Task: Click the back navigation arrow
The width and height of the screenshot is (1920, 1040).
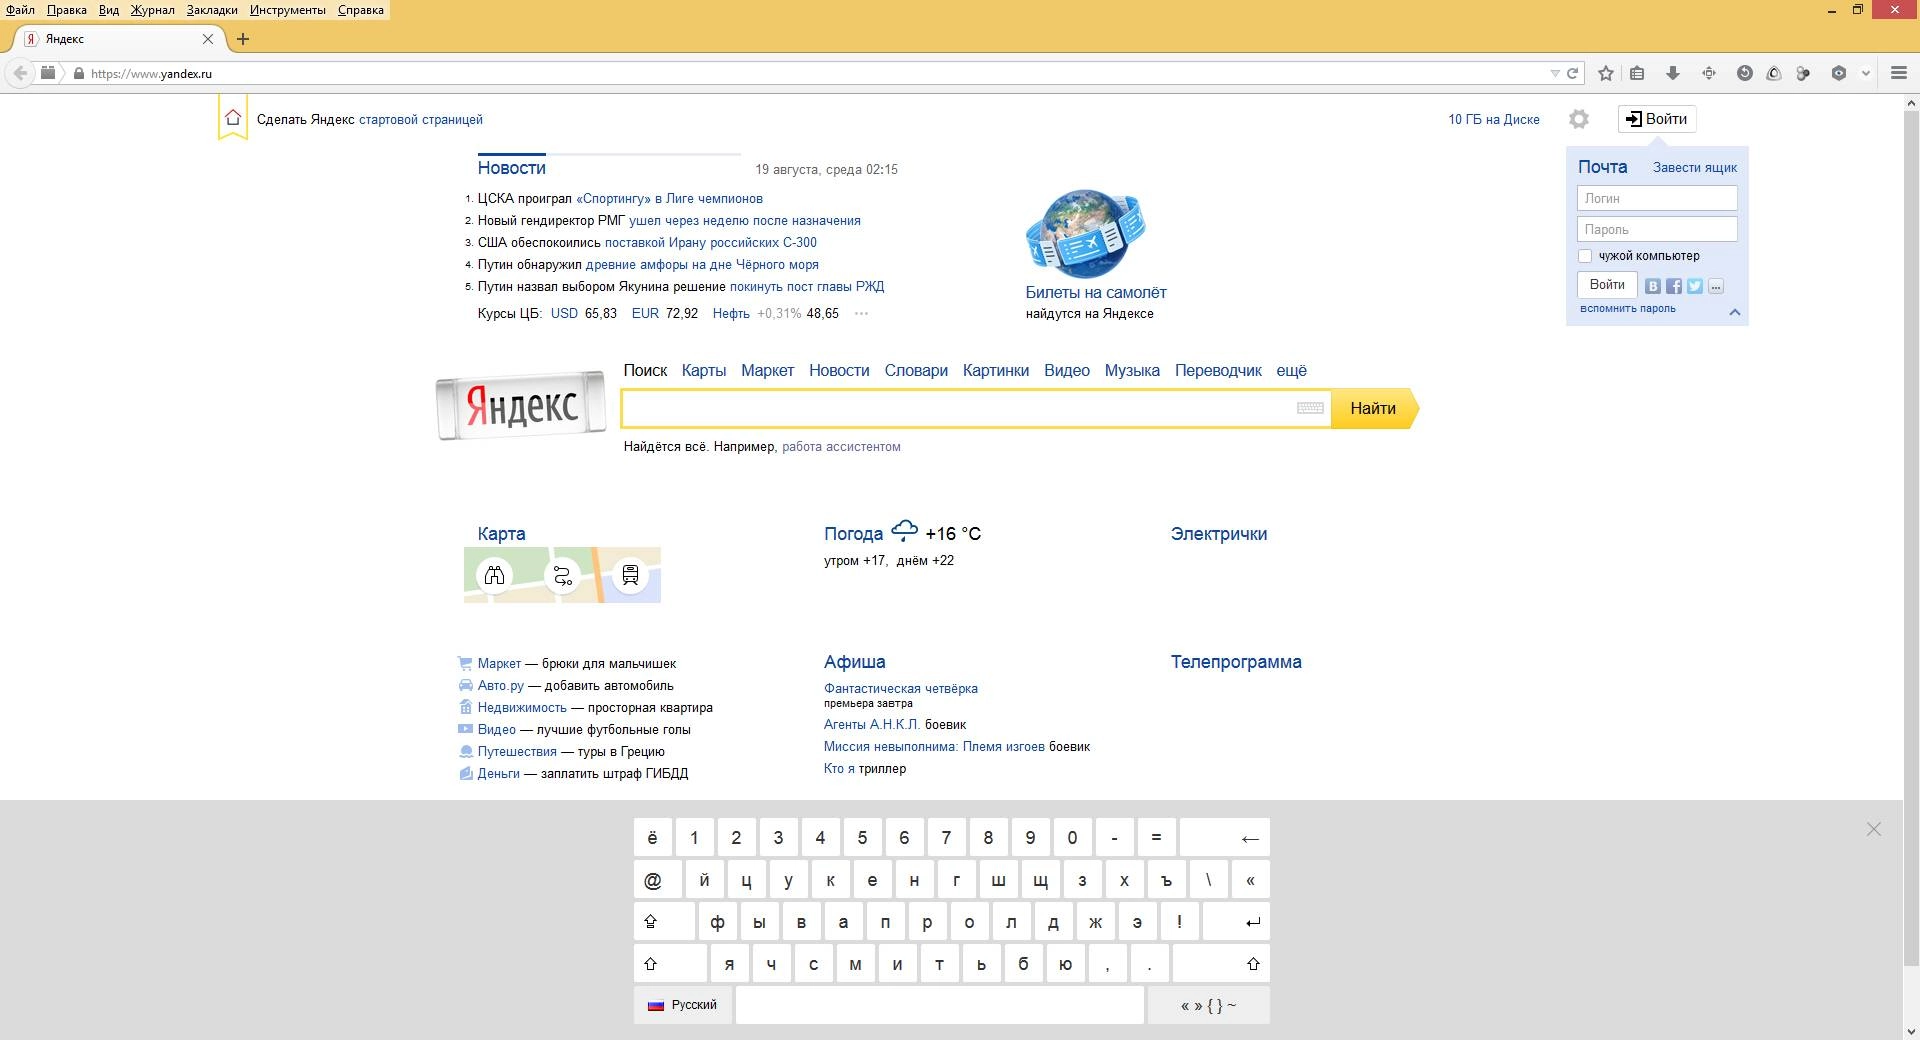Action: click(20, 73)
